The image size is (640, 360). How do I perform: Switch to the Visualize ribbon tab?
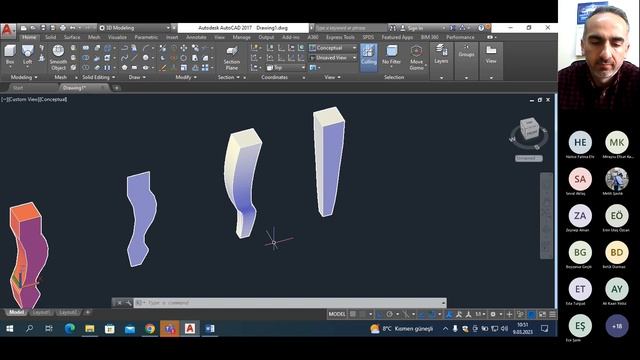click(117, 37)
